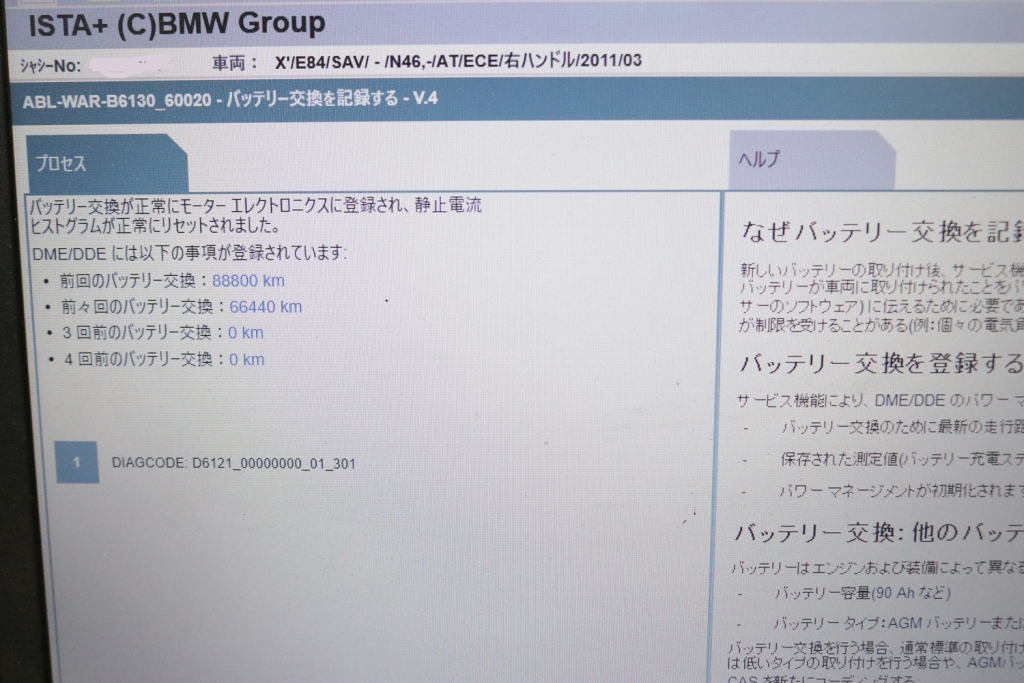The height and width of the screenshot is (683, 1024).
Task: Click the DIAGCODE D6121_00000000_01_301 text
Action: [x=234, y=464]
